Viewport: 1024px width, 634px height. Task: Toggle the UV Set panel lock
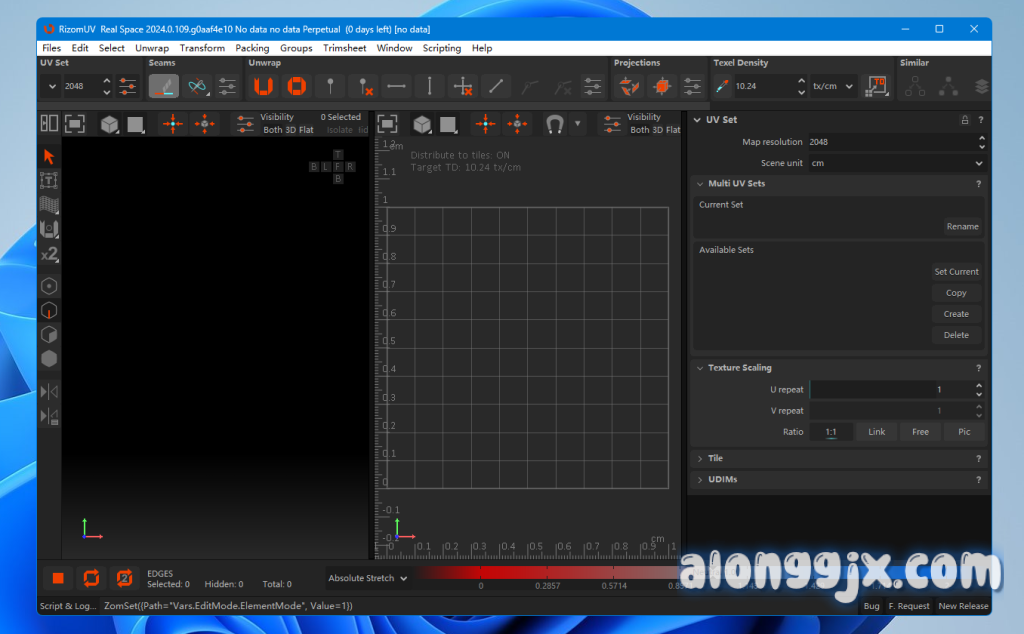point(964,120)
